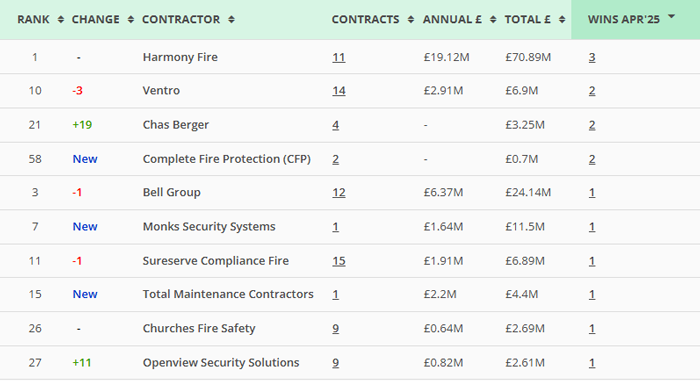Screen dimensions: 700x381
Task: Select the CONTRACTOR header label
Action: [181, 20]
